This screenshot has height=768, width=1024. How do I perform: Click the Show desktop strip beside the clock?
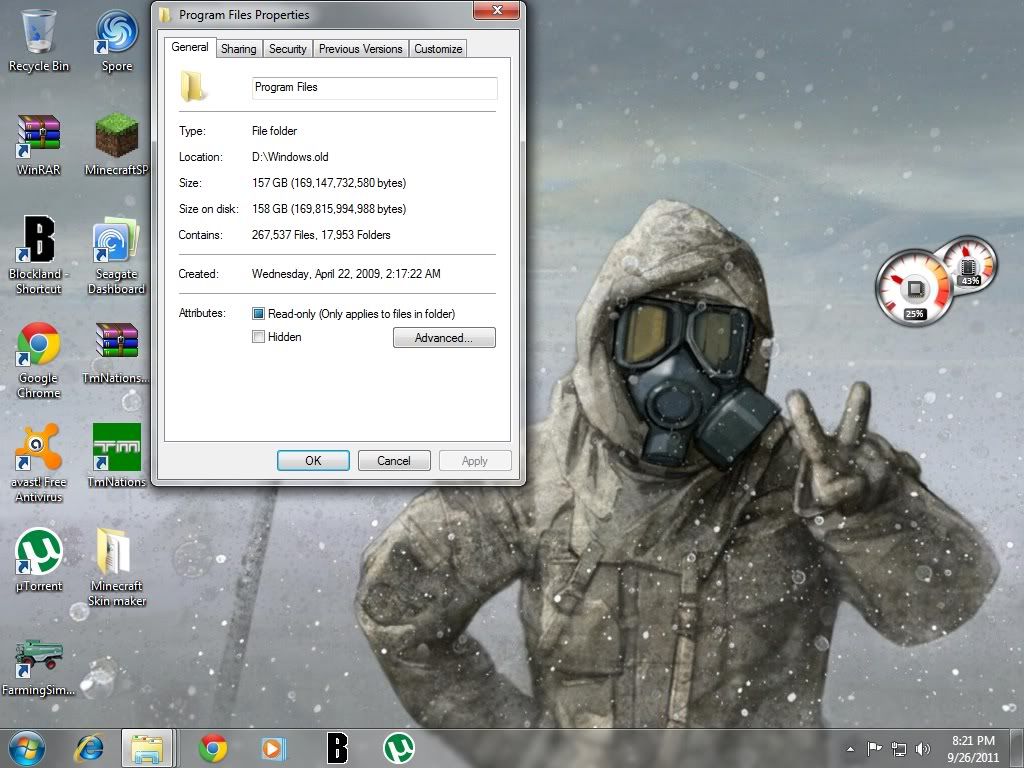point(1018,748)
